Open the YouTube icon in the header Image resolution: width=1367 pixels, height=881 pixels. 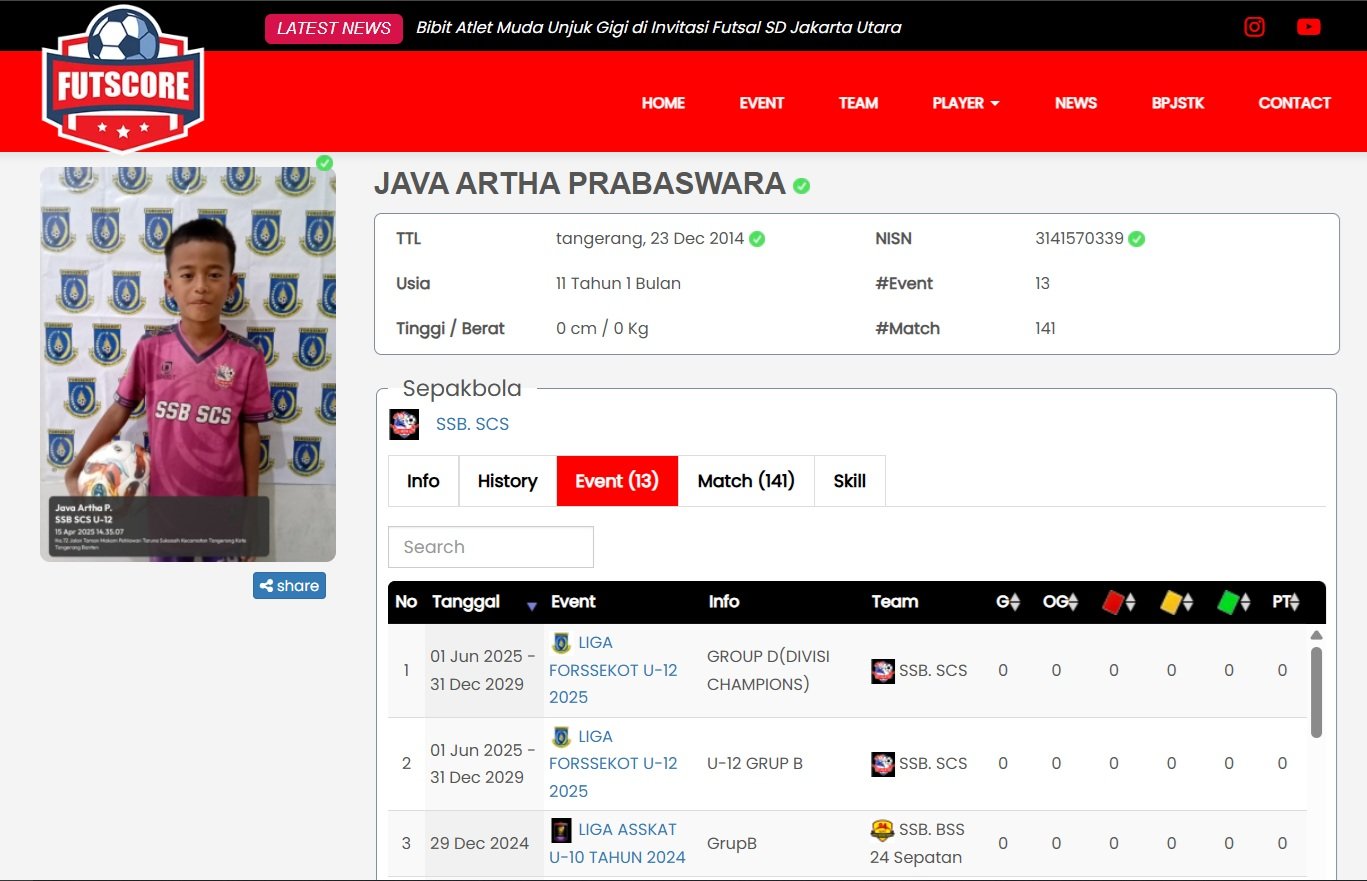click(1308, 27)
